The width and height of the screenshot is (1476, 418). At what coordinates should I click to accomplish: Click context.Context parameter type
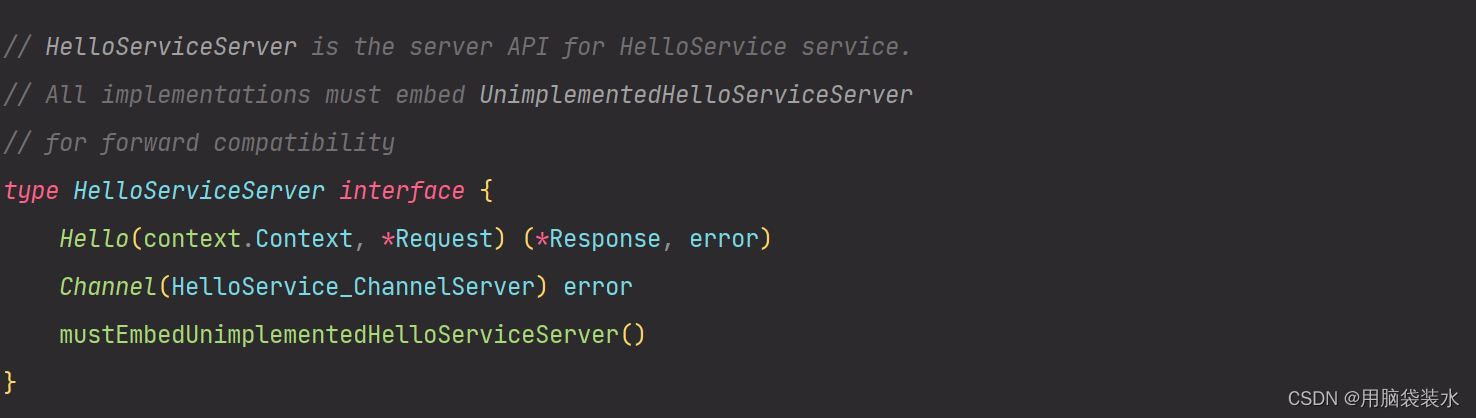click(x=248, y=239)
